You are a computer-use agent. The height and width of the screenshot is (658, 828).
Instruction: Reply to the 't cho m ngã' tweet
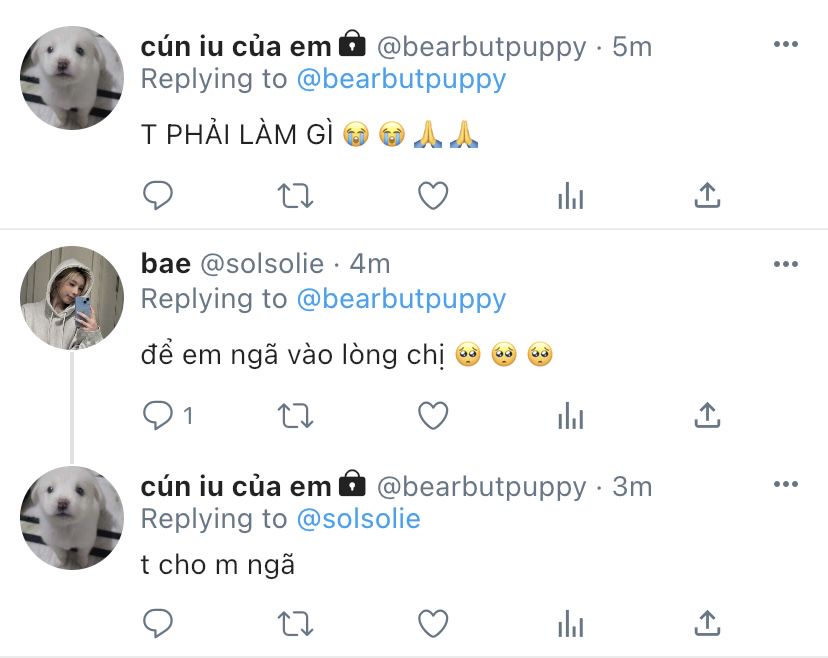[x=158, y=623]
